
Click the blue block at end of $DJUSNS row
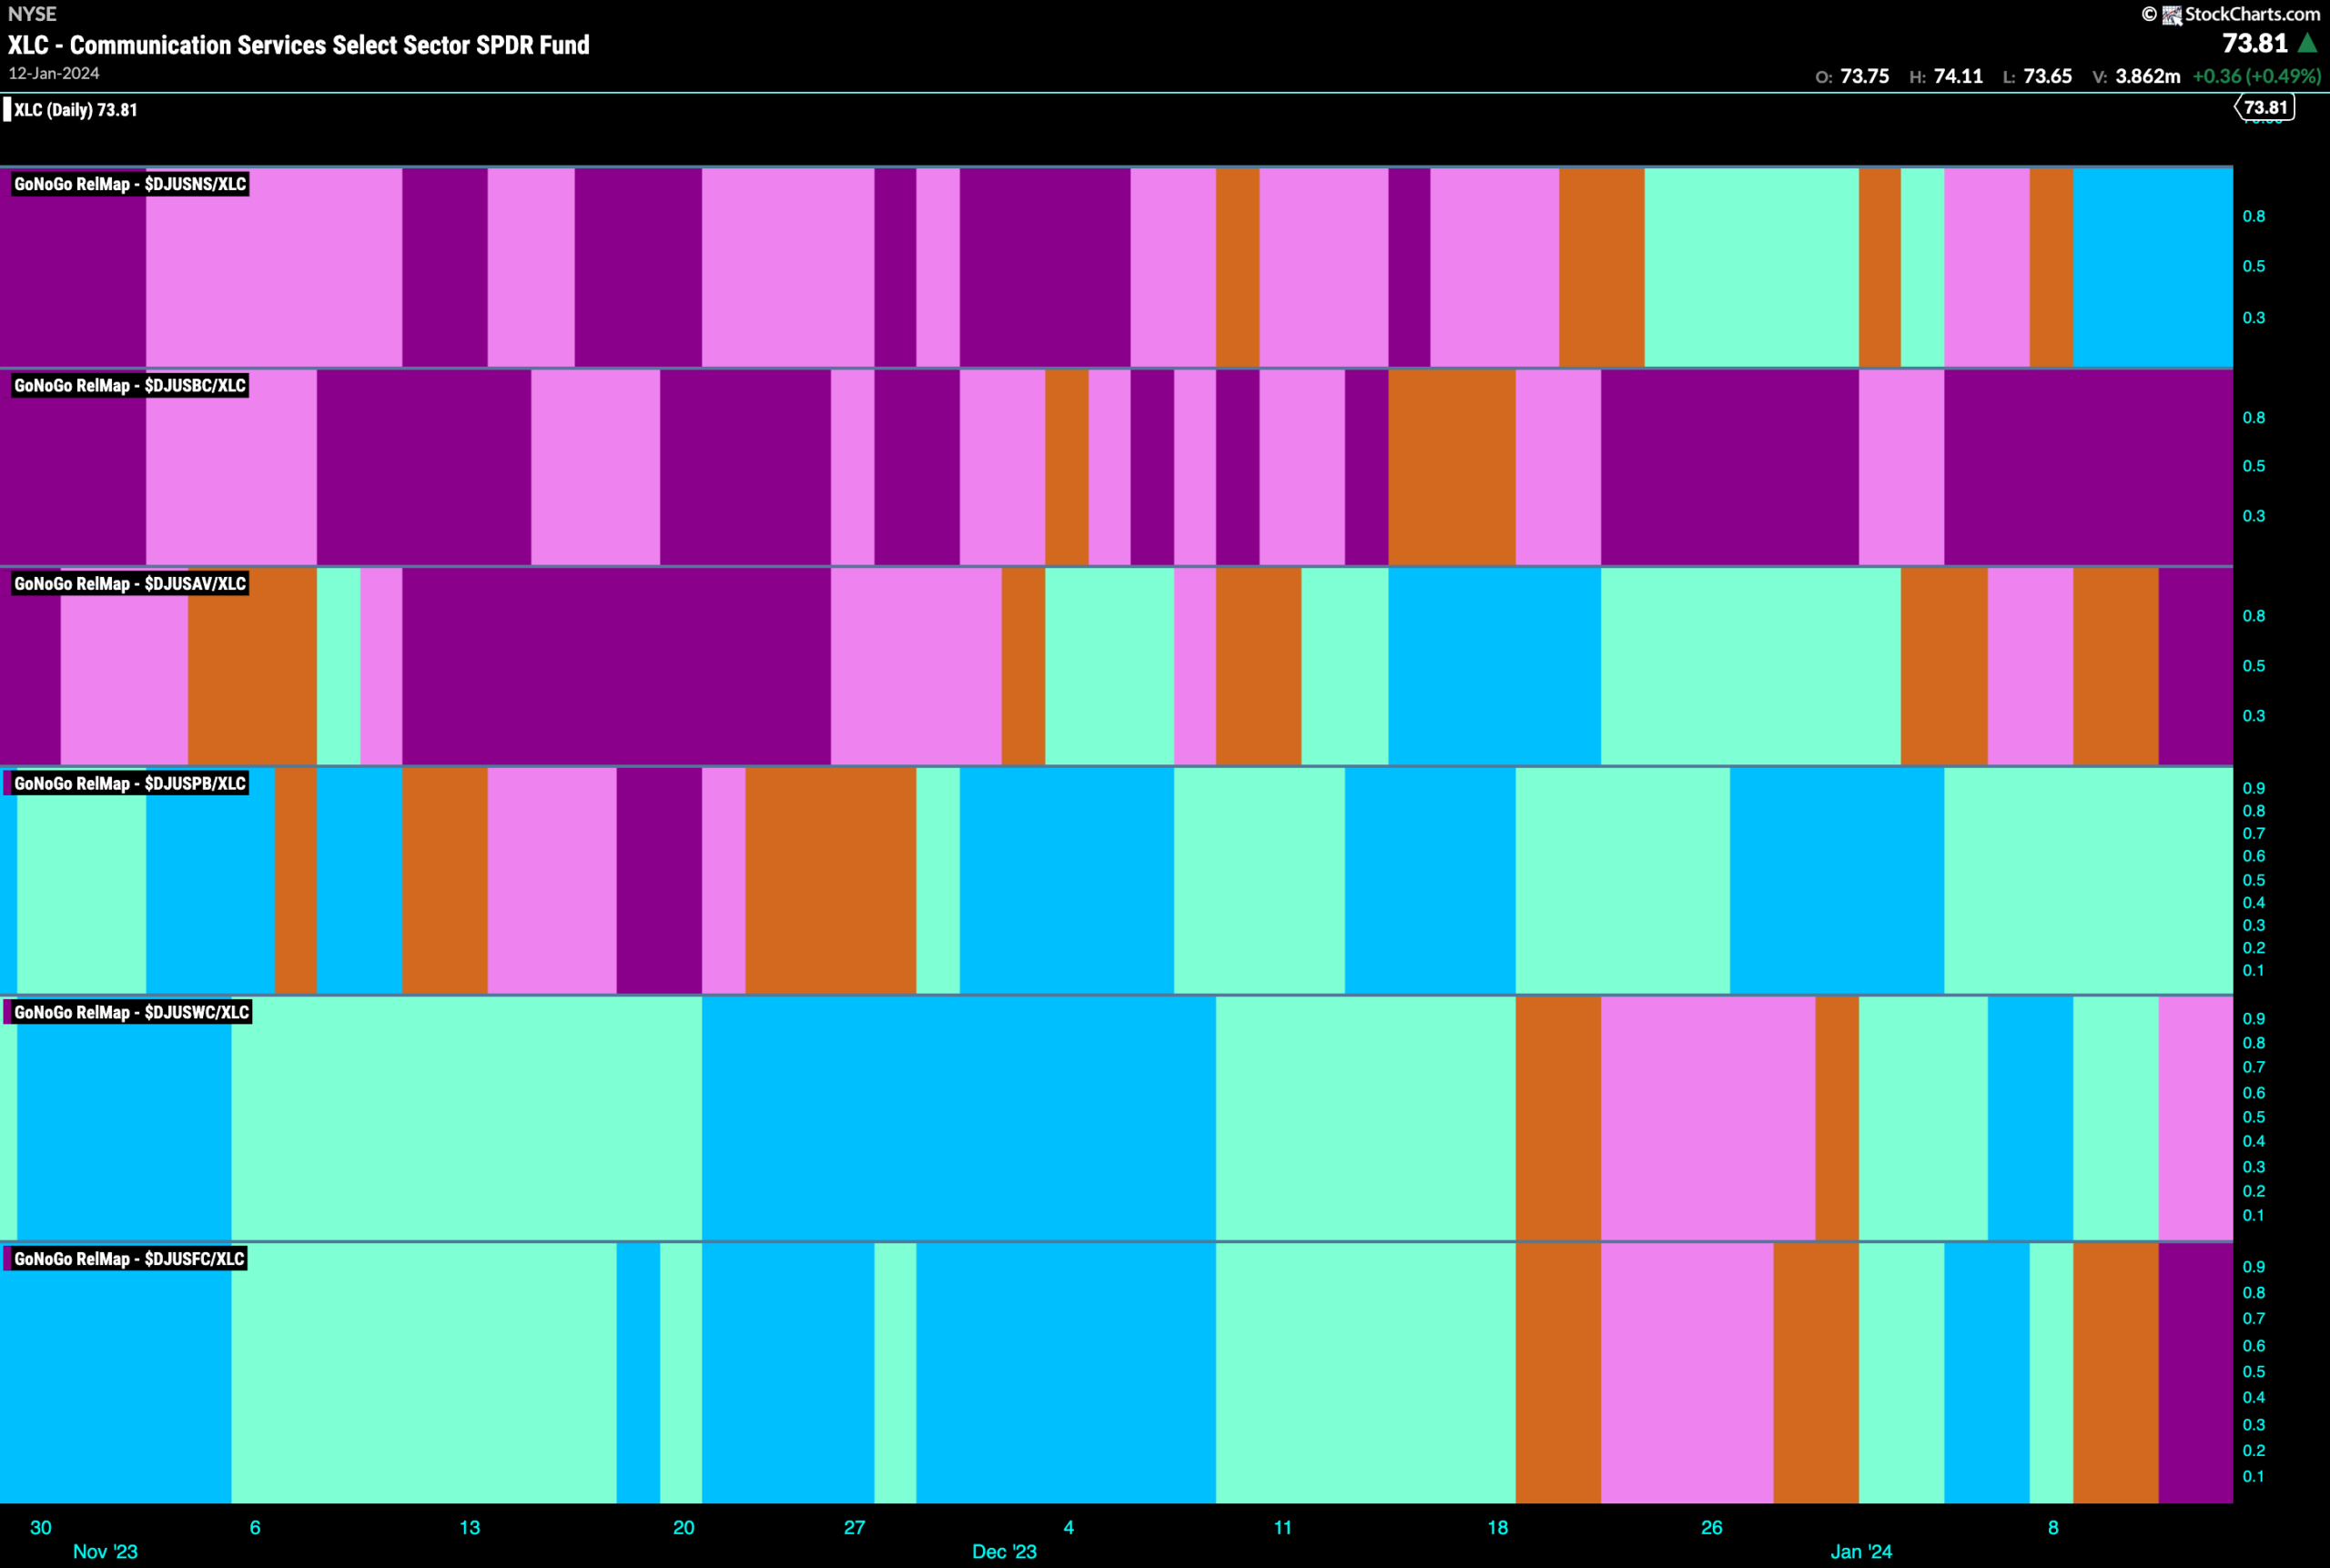2153,267
